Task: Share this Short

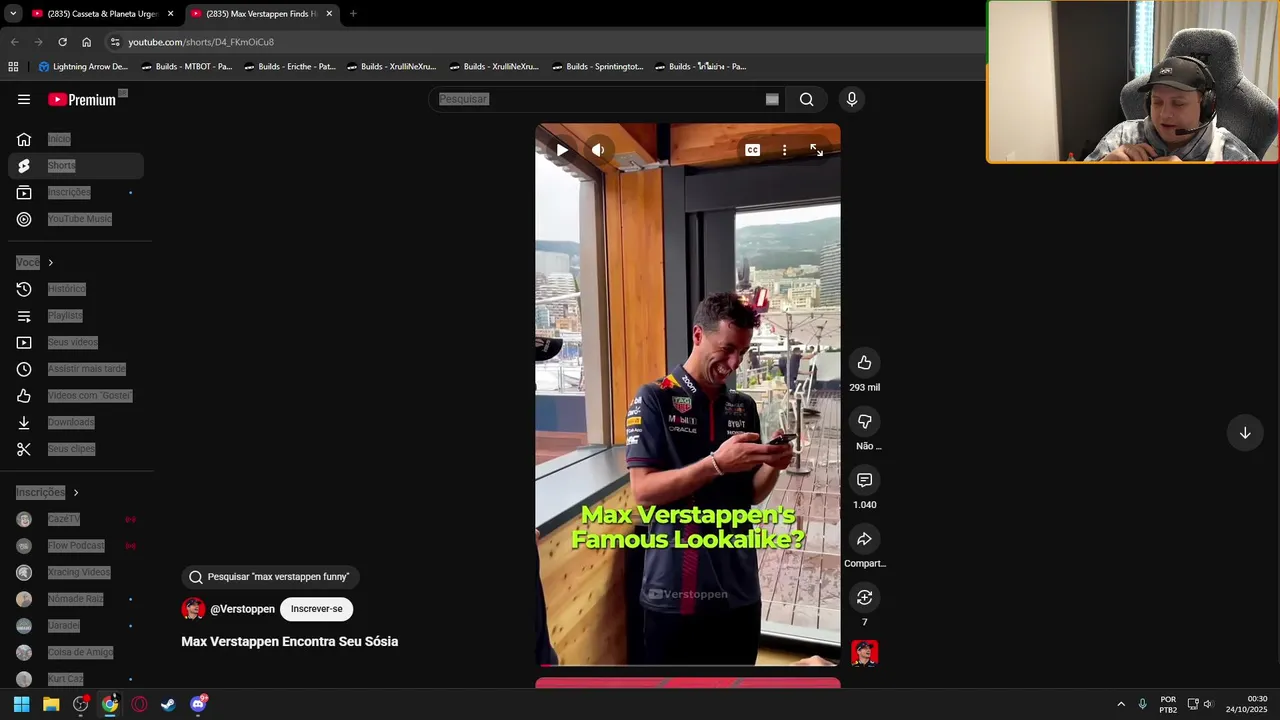Action: 865,539
